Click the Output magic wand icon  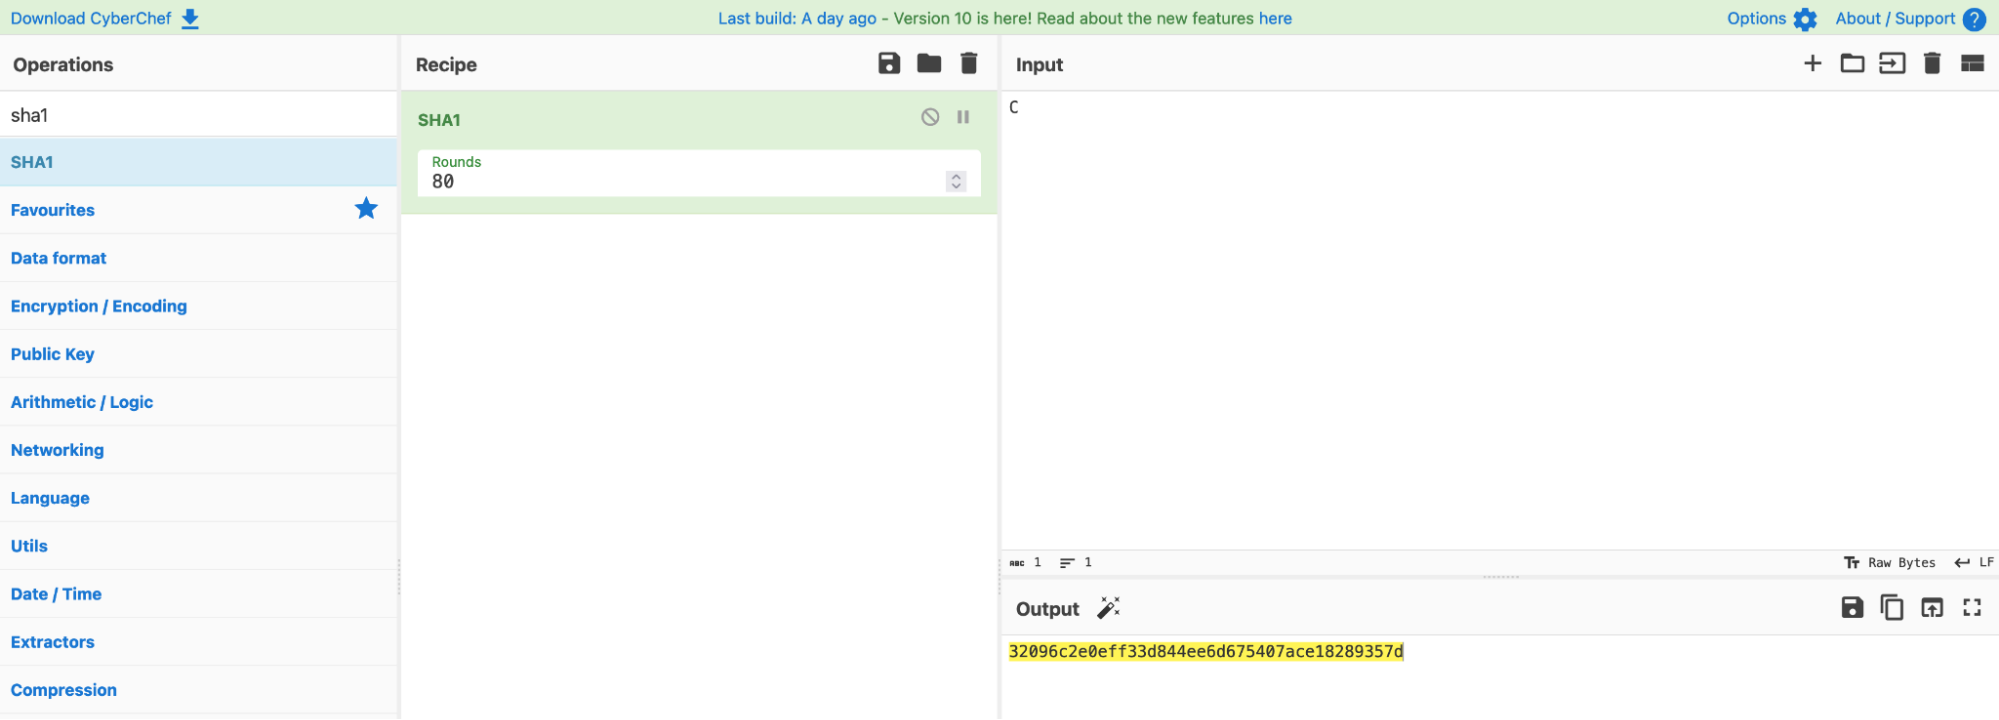[1109, 608]
